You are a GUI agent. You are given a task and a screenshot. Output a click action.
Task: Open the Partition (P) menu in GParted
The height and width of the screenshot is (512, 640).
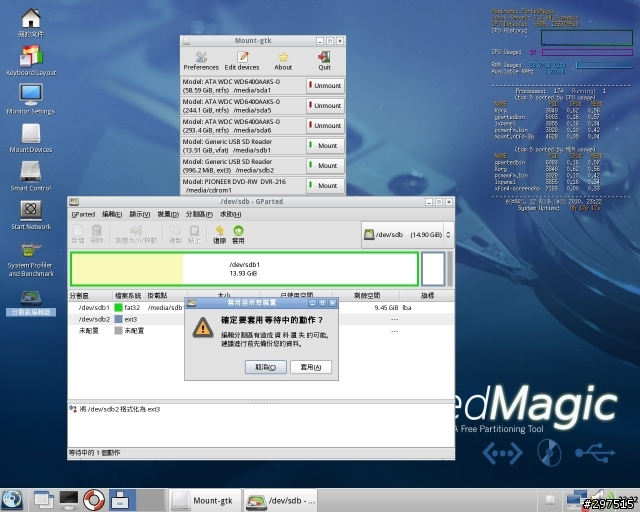tap(199, 214)
